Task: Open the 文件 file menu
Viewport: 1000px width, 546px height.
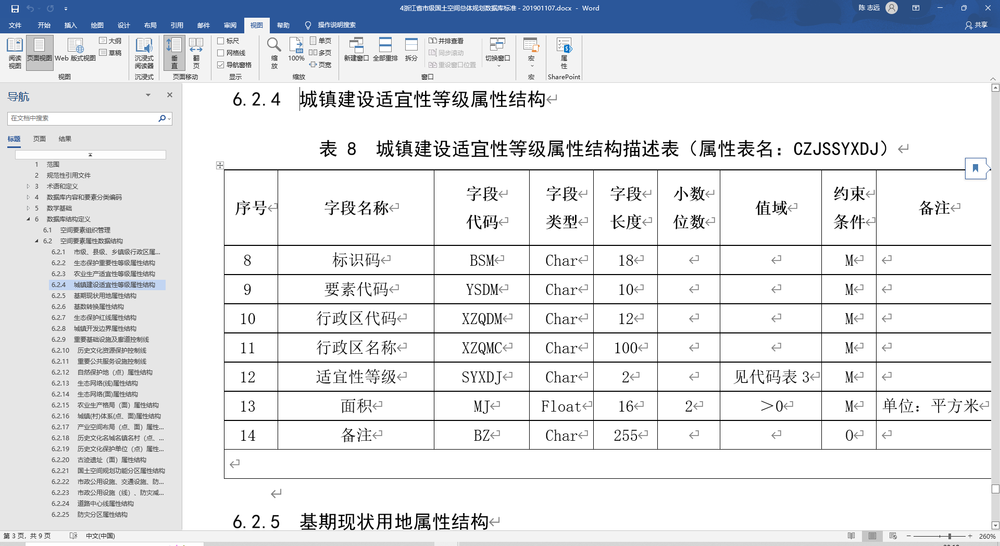Action: [15, 26]
